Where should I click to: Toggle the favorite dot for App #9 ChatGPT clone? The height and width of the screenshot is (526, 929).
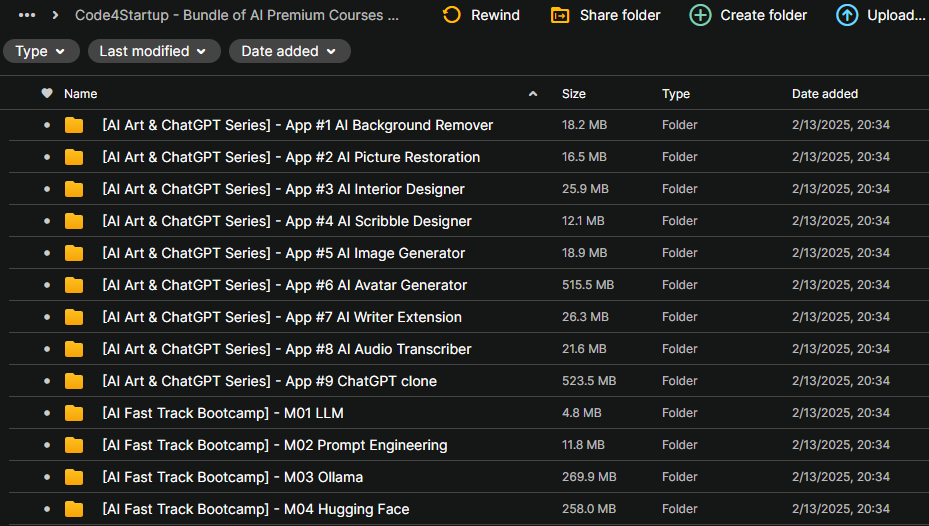(x=47, y=381)
